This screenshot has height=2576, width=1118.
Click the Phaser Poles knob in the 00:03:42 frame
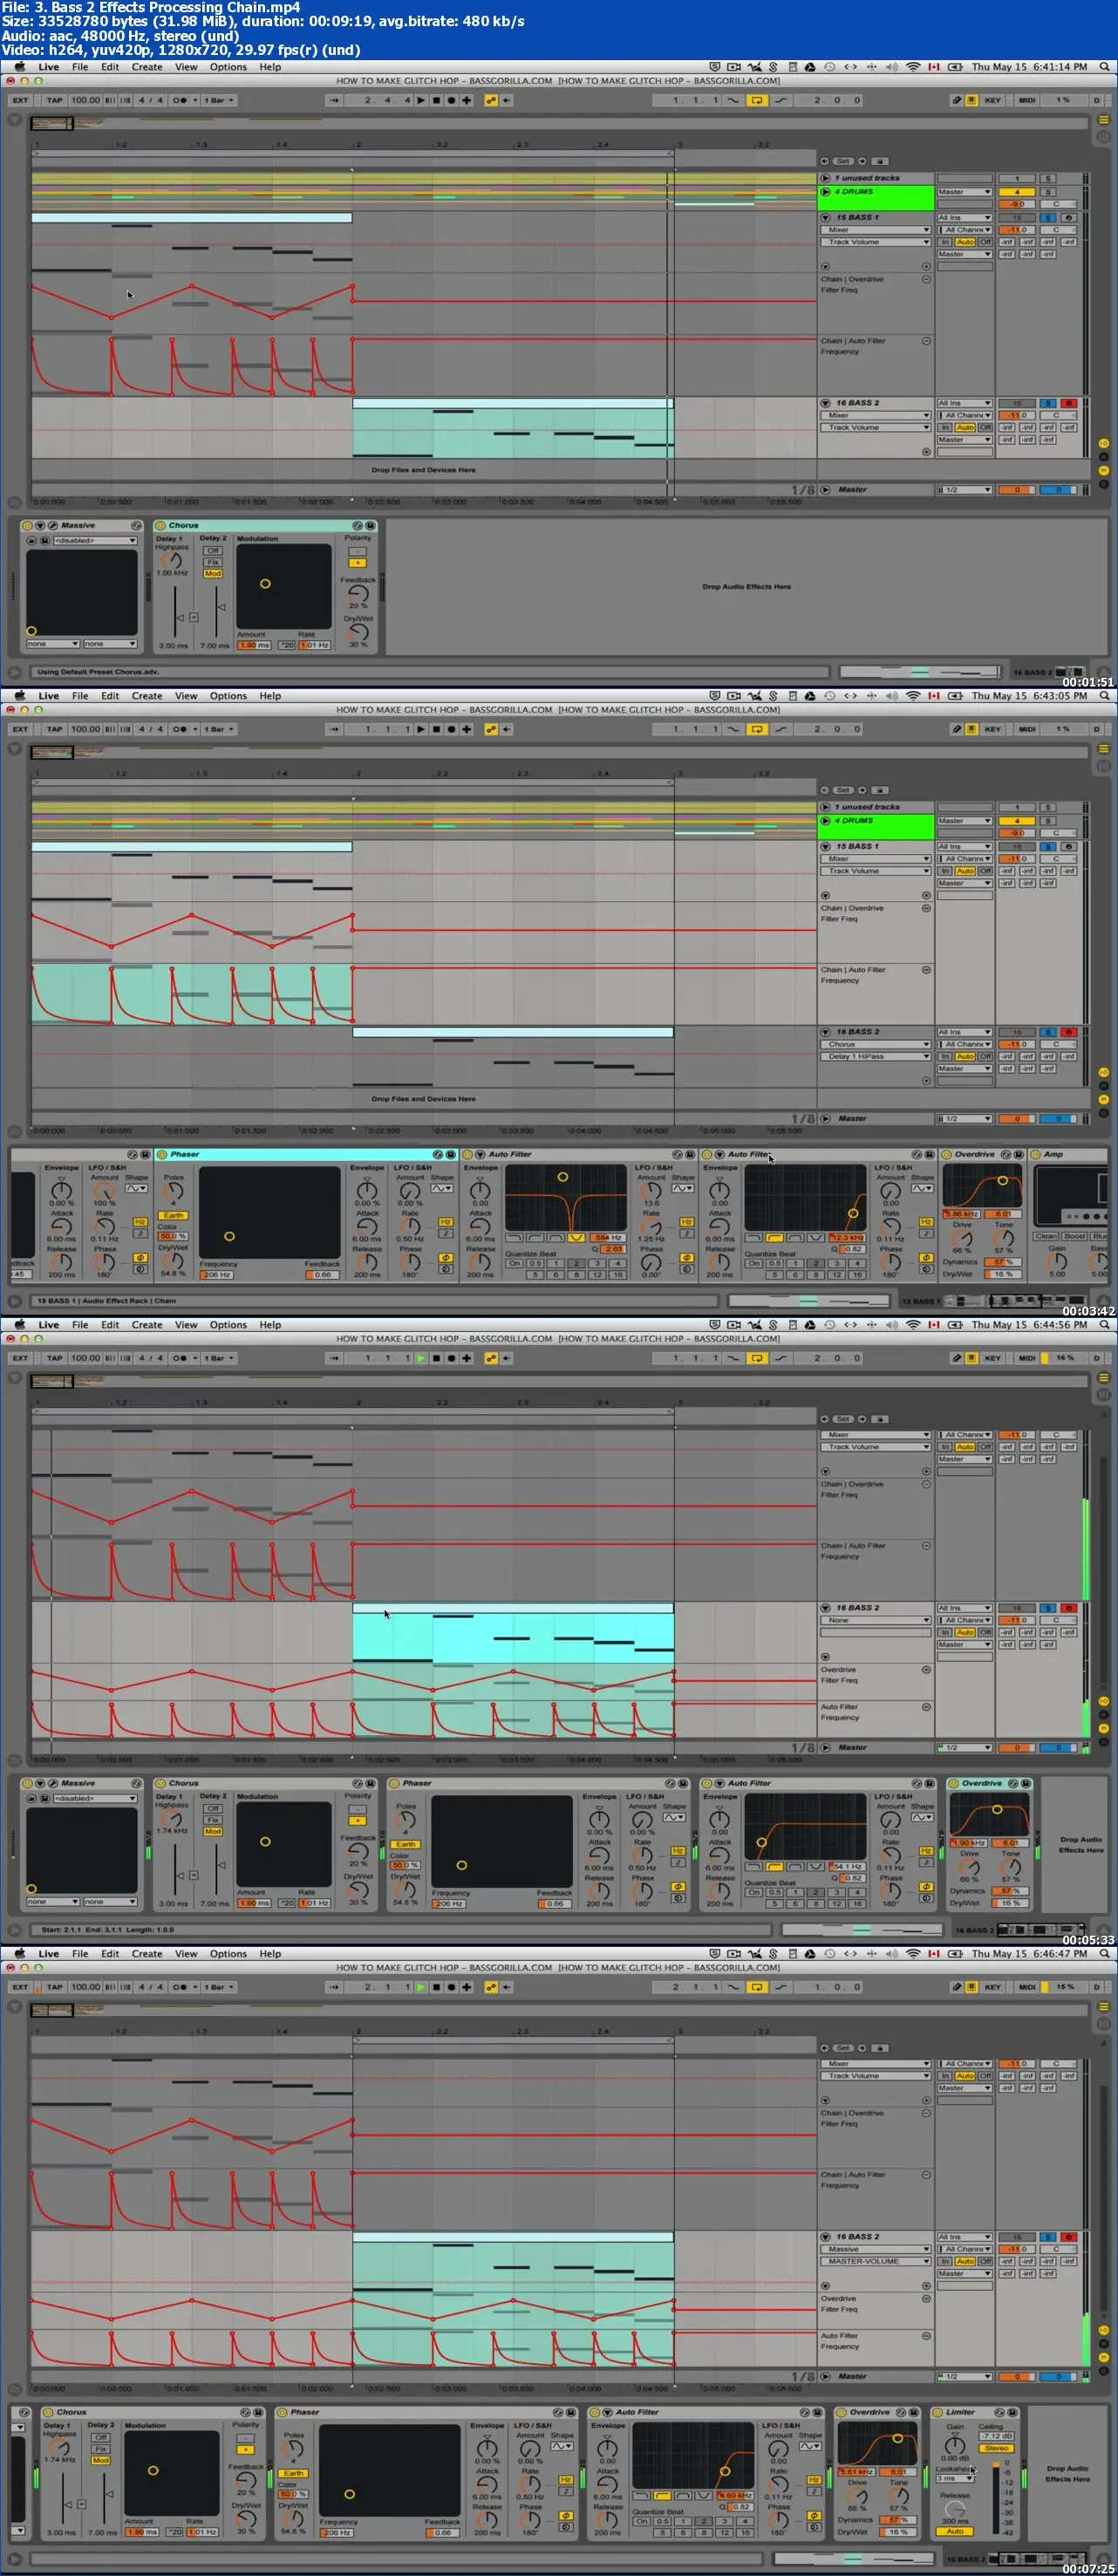[x=173, y=1192]
